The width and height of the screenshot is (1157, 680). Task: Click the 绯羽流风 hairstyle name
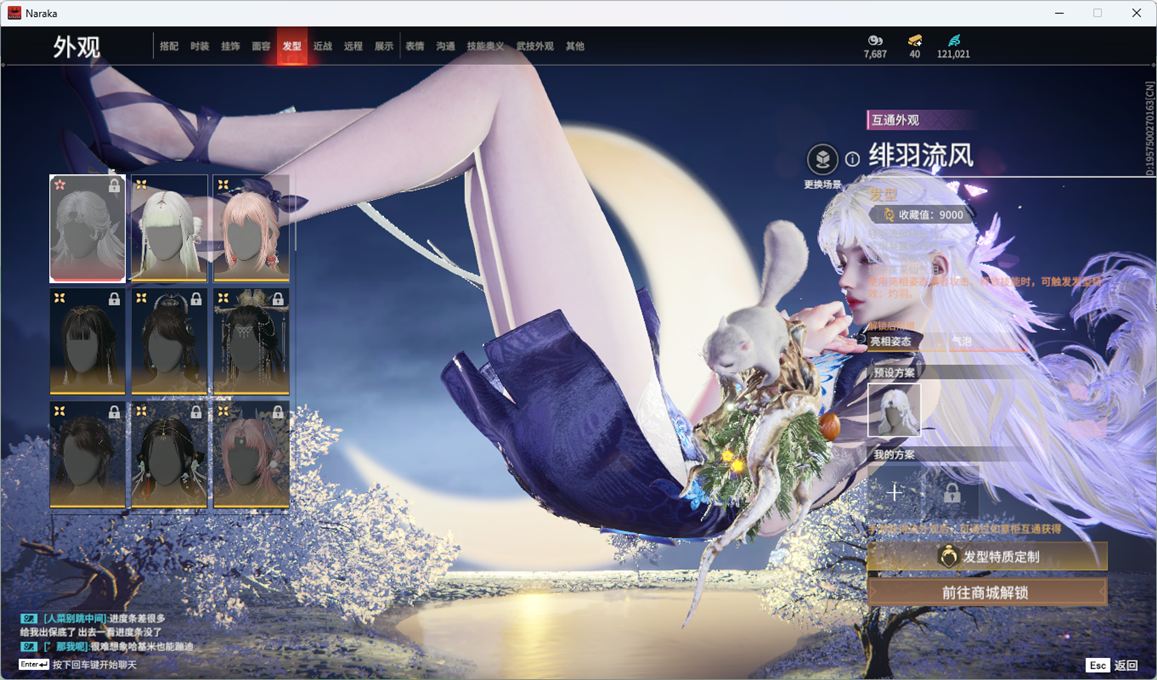(921, 156)
